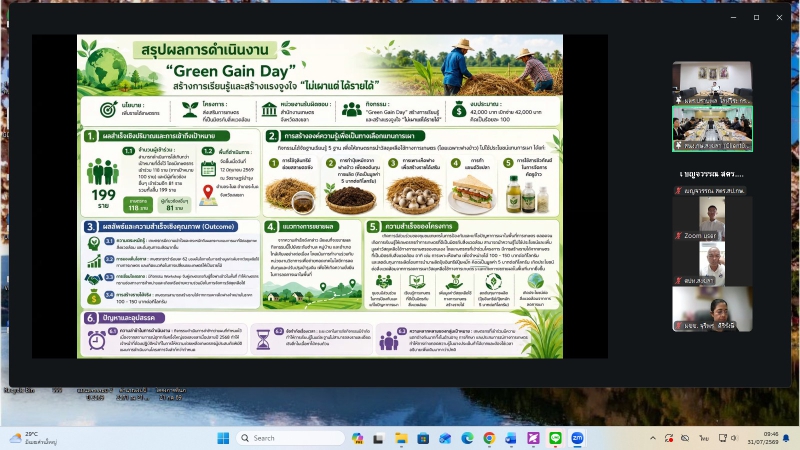The height and width of the screenshot is (450, 800).
Task: Open the Copilot icon in the taskbar
Action: click(357, 438)
